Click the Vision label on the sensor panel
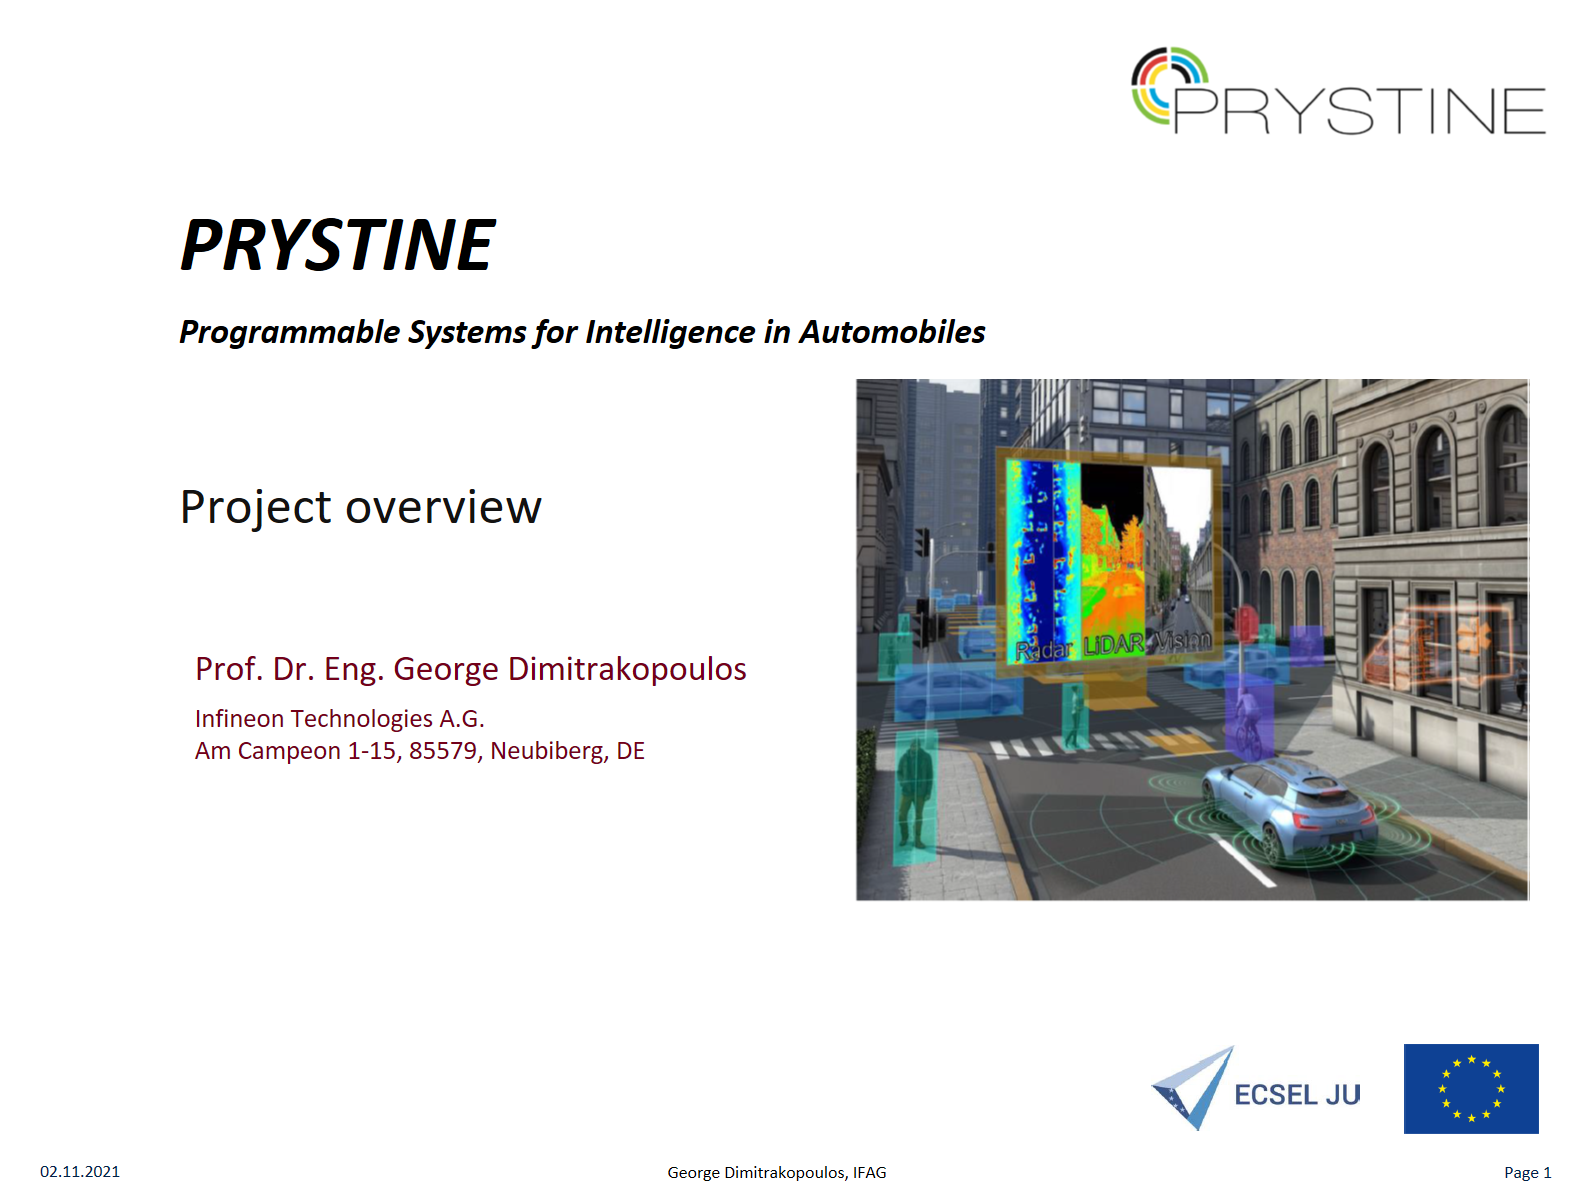The width and height of the screenshot is (1594, 1200). [x=1180, y=641]
